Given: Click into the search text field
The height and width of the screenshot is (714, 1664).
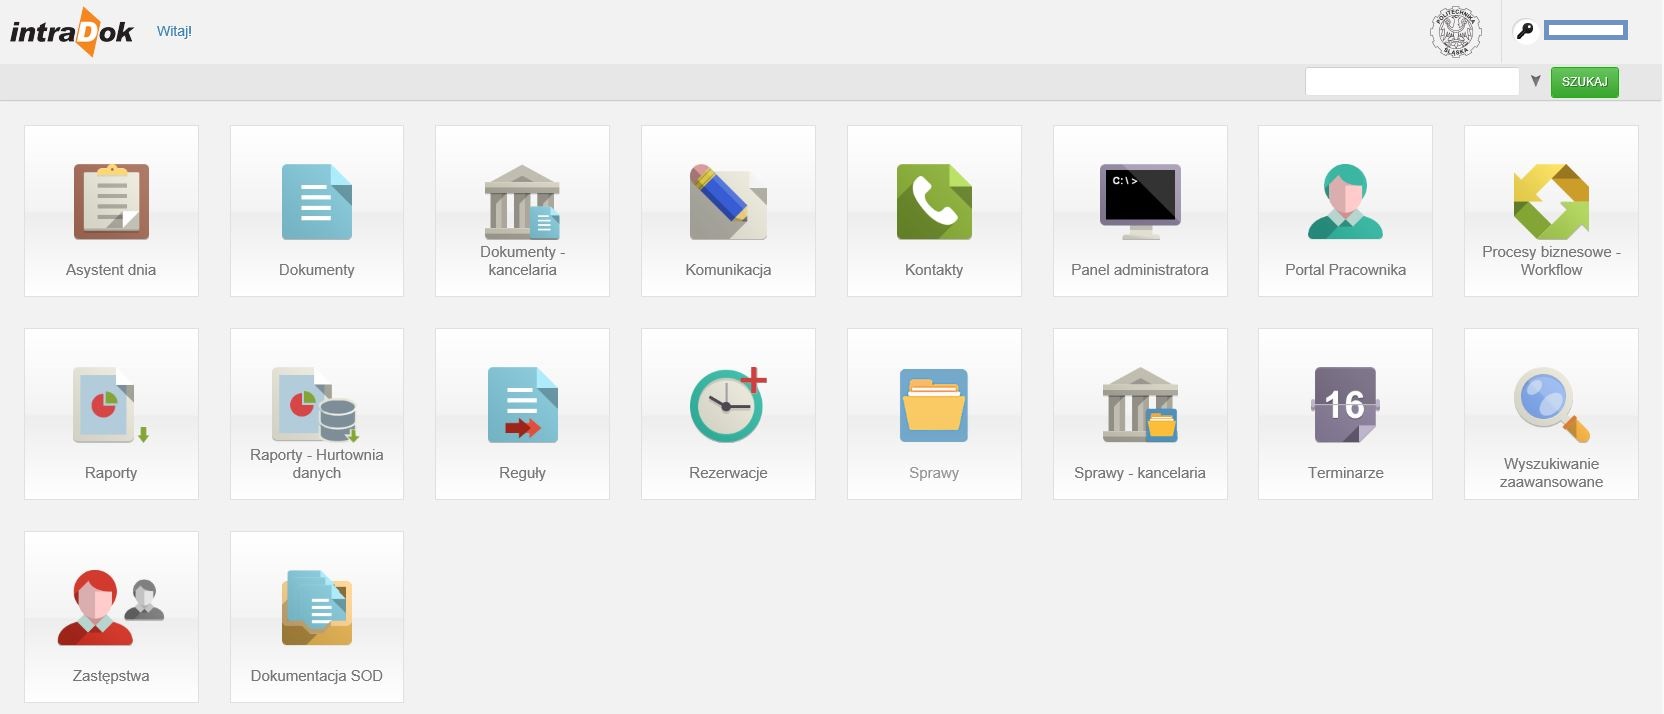Looking at the screenshot, I should click(x=1411, y=82).
